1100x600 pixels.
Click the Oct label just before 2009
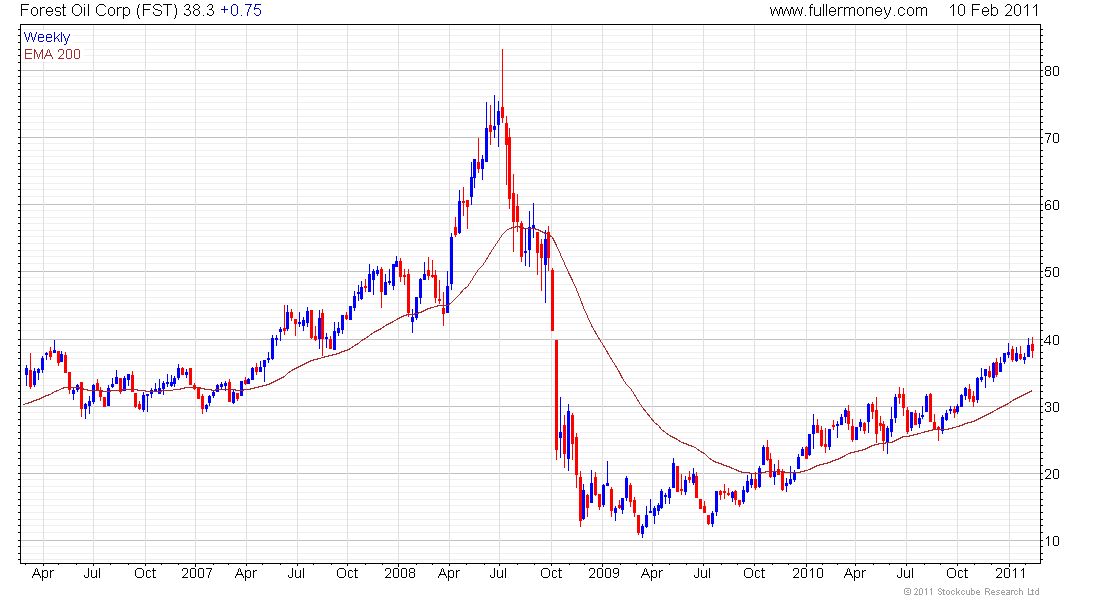point(551,573)
